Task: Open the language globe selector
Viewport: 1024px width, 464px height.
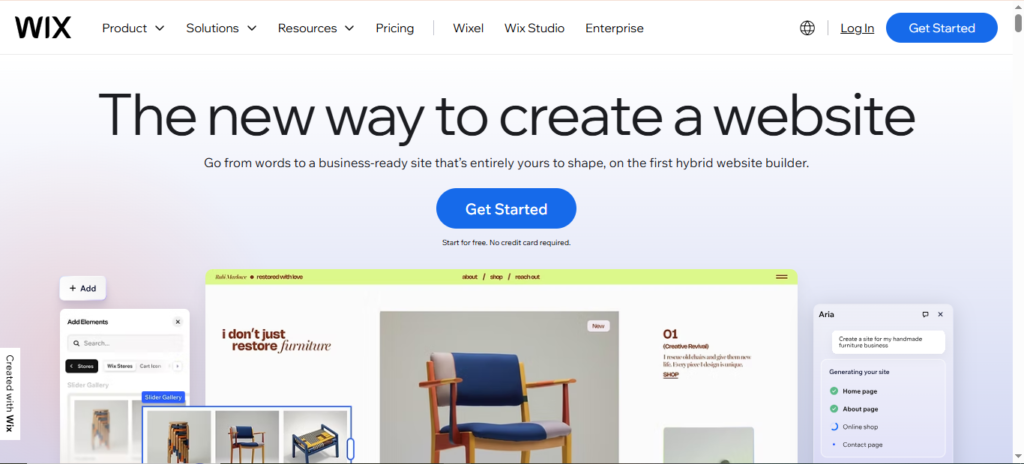Action: coord(807,28)
